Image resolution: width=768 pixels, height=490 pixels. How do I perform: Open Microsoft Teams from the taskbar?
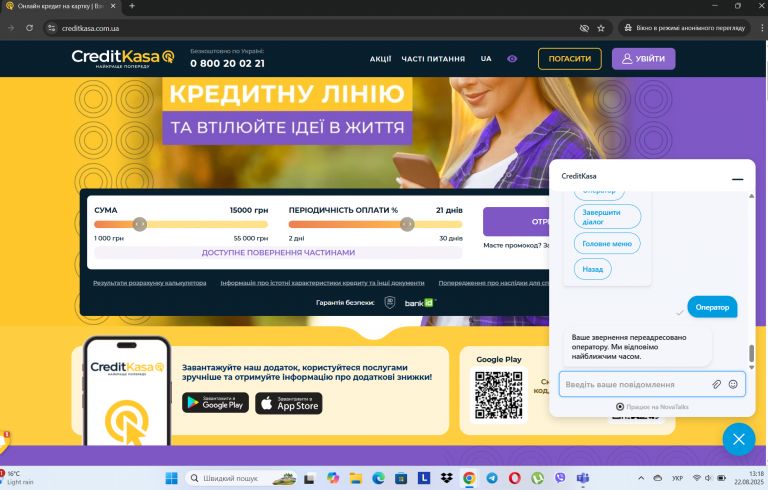click(583, 478)
